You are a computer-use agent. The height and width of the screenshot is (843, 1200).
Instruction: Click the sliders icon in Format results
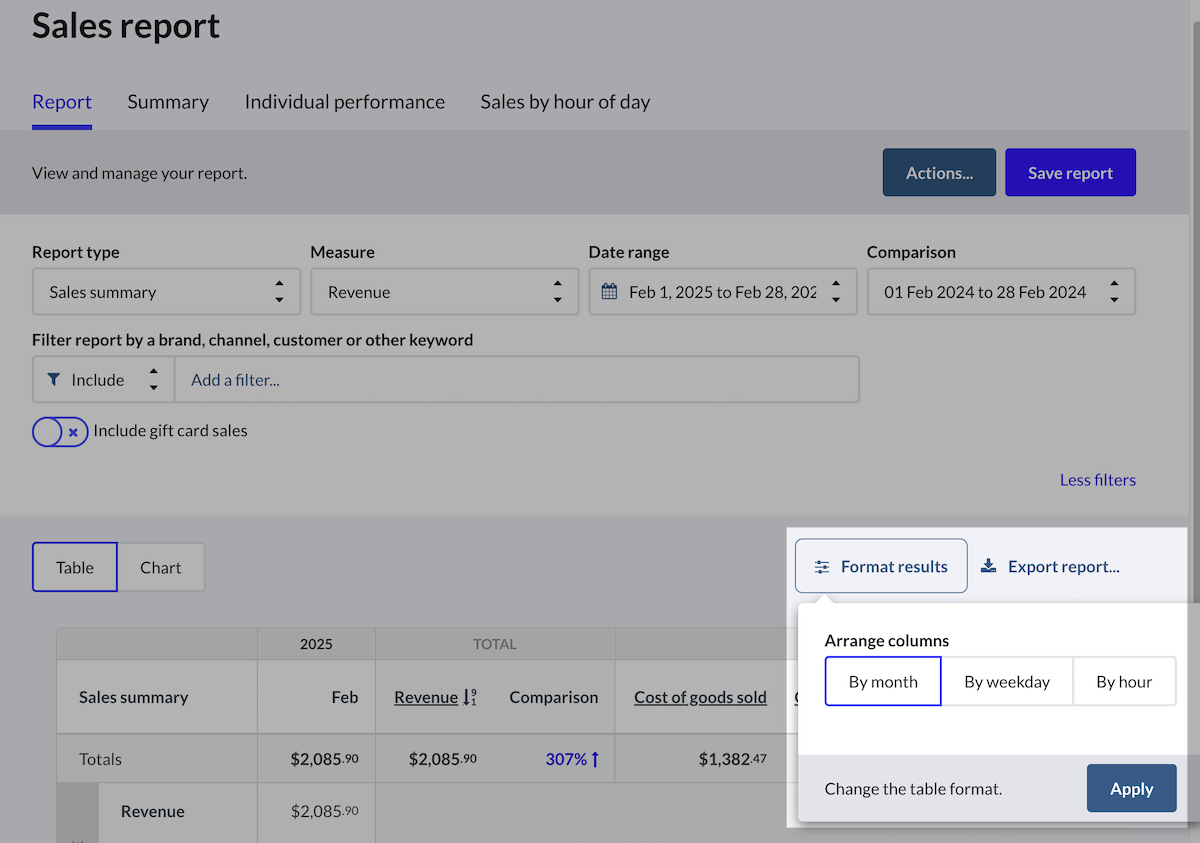pyautogui.click(x=822, y=567)
